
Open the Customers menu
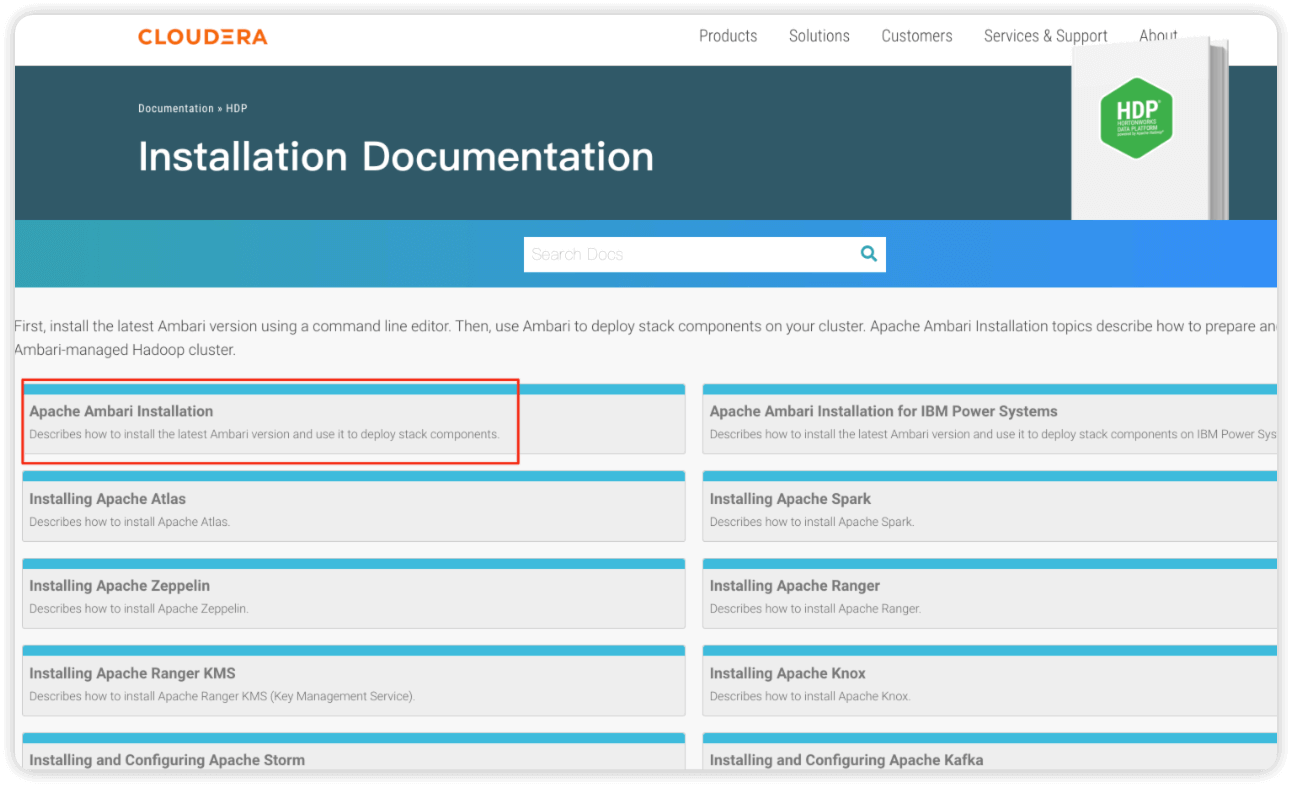pyautogui.click(x=917, y=36)
